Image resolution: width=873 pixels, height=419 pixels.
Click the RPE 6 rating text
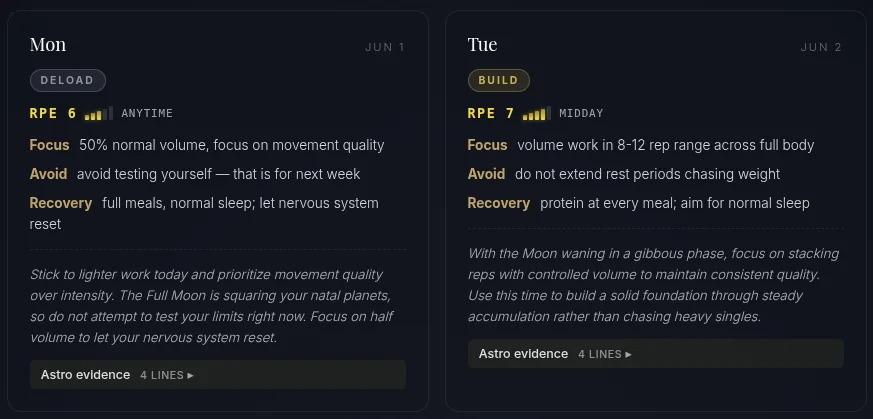53,114
